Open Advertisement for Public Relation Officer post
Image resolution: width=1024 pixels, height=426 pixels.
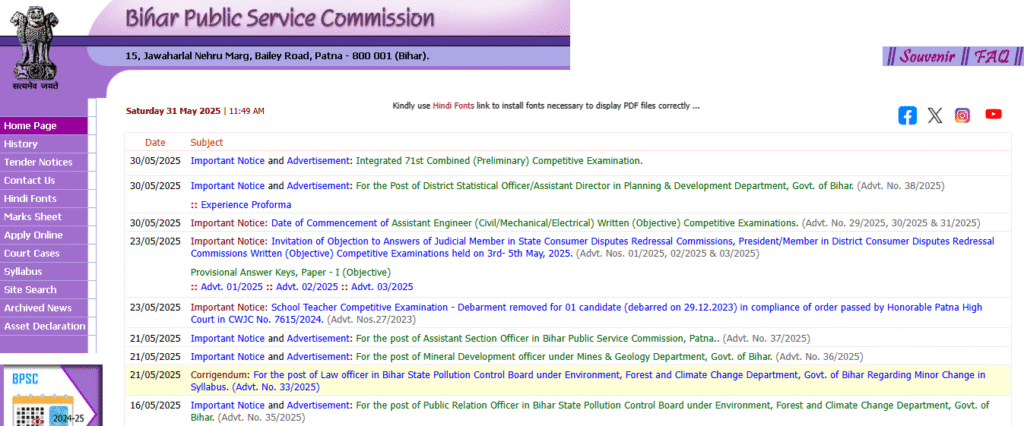click(319, 405)
